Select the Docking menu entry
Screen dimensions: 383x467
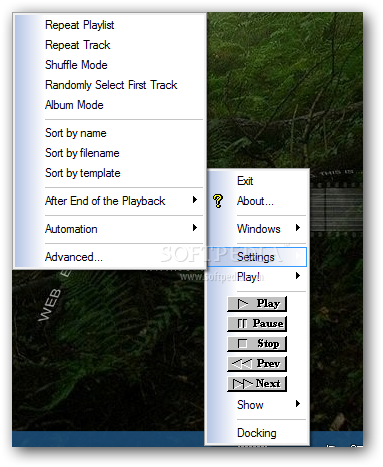257,433
